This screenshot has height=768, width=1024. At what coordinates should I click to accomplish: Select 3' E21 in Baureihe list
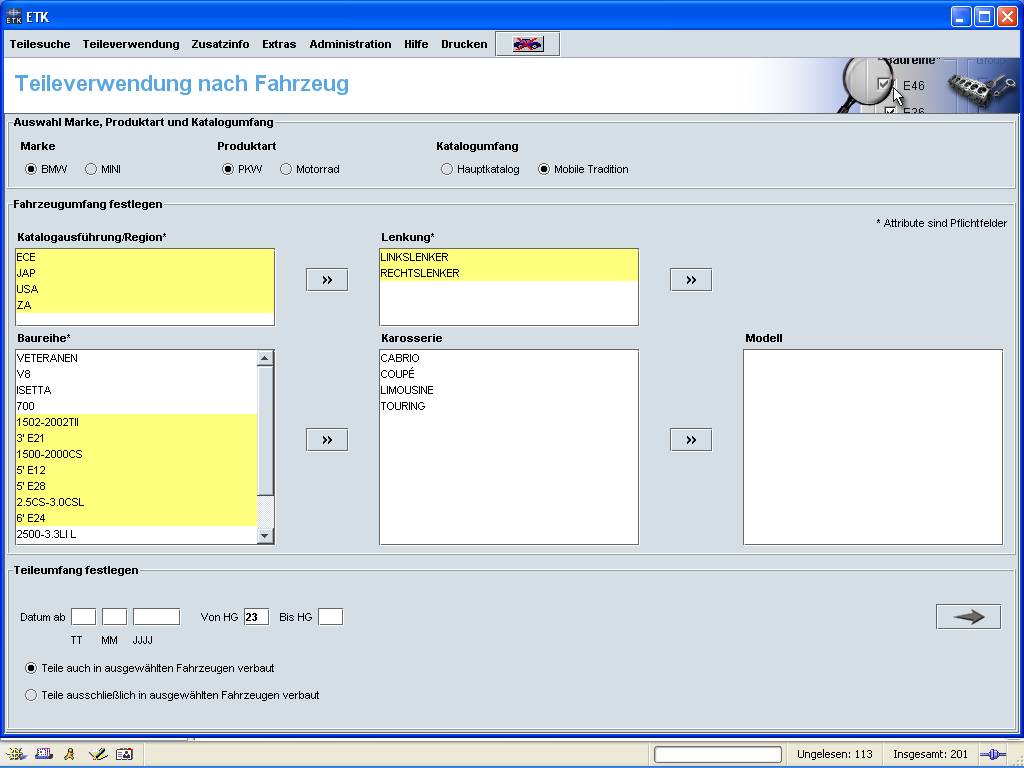click(136, 438)
